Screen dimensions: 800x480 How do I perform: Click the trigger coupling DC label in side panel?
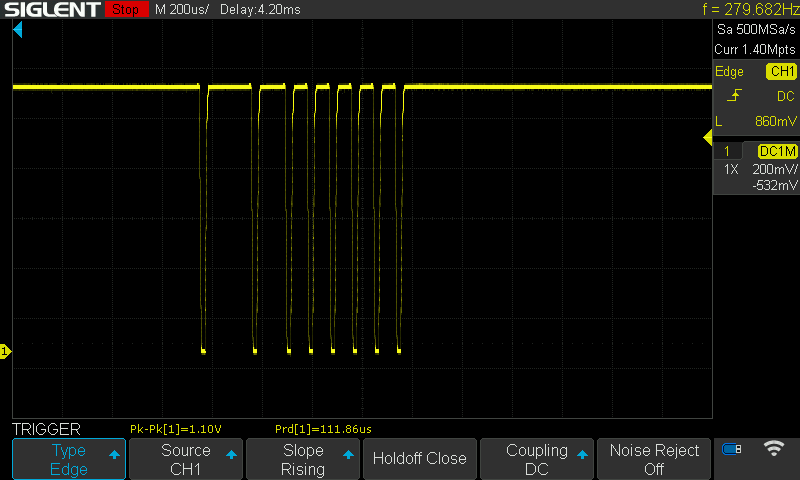(786, 96)
